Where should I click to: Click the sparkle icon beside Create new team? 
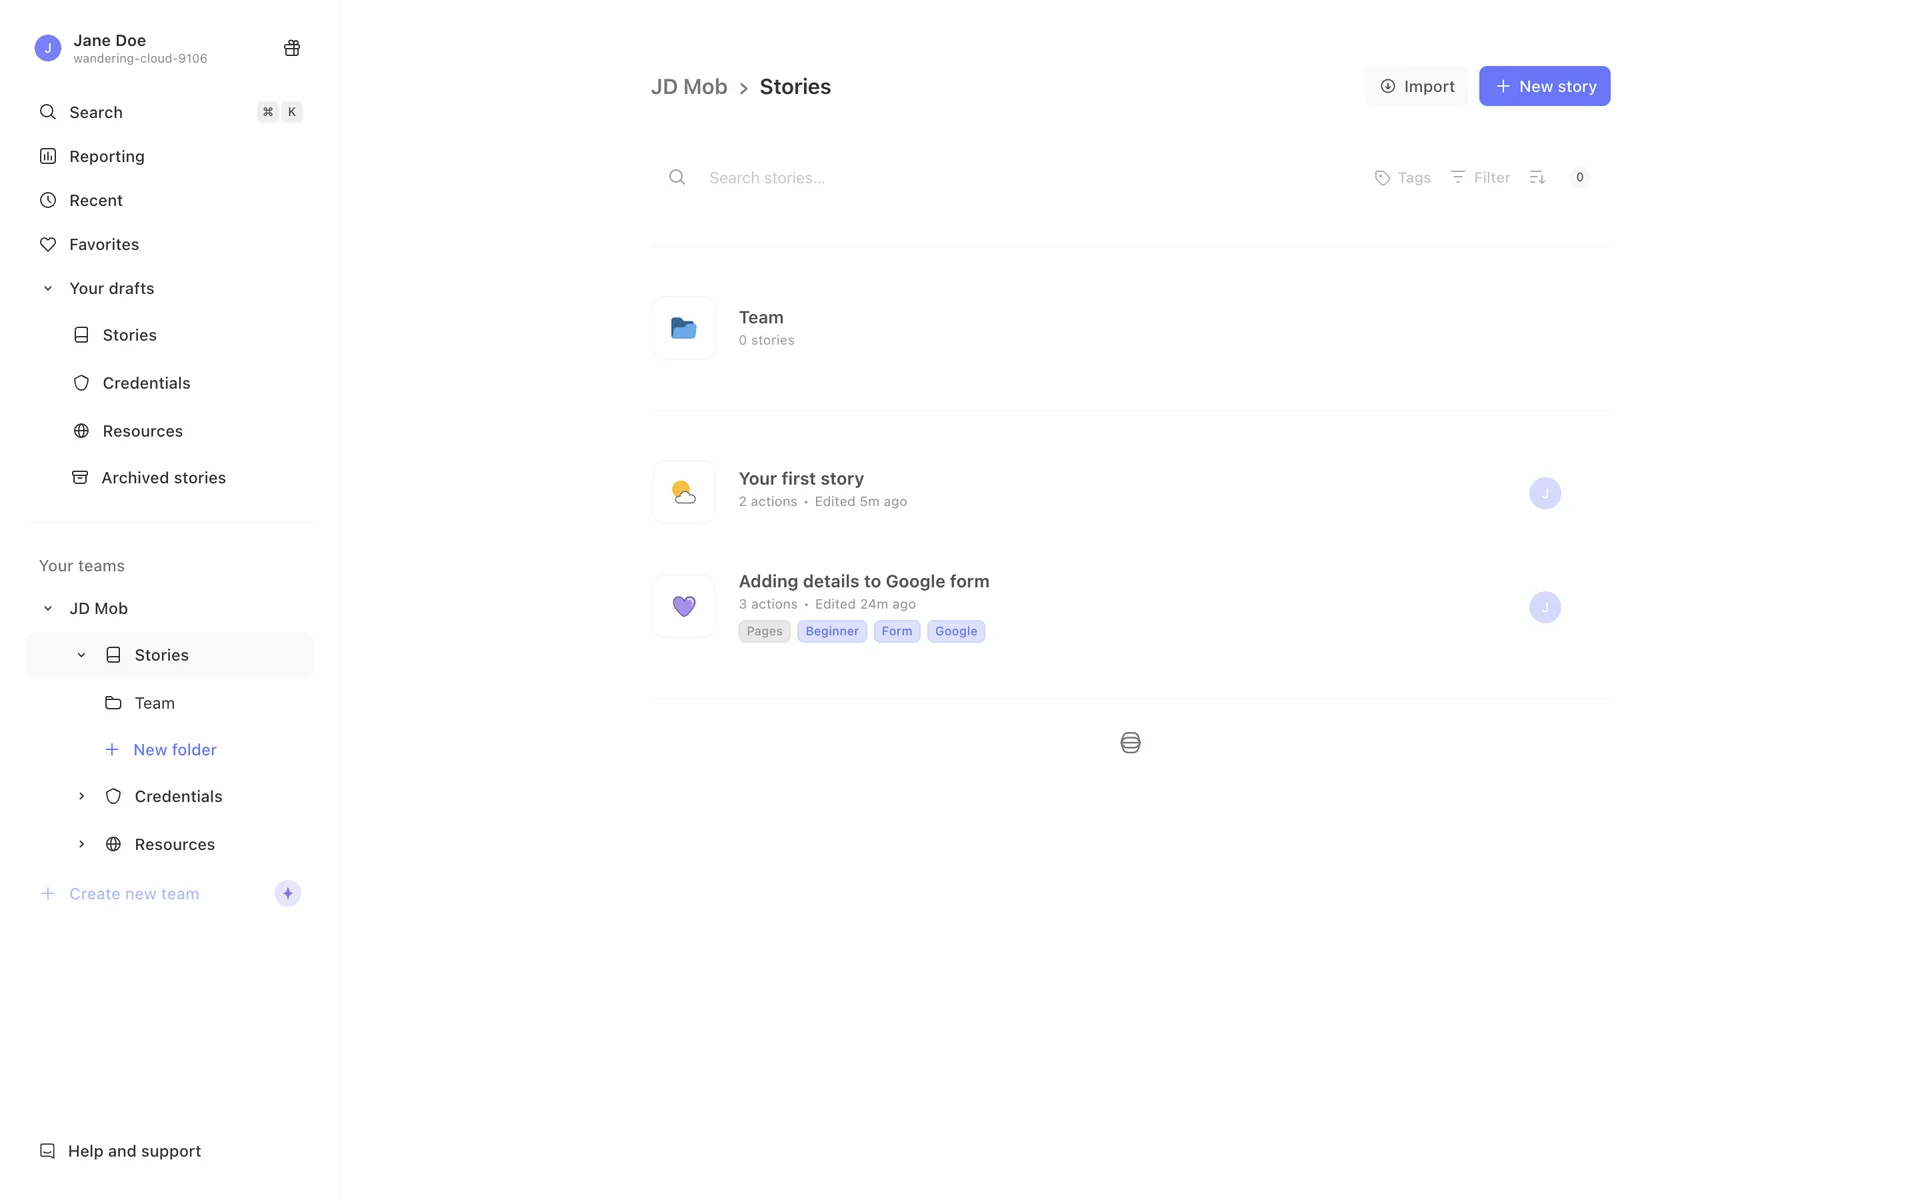click(x=288, y=893)
